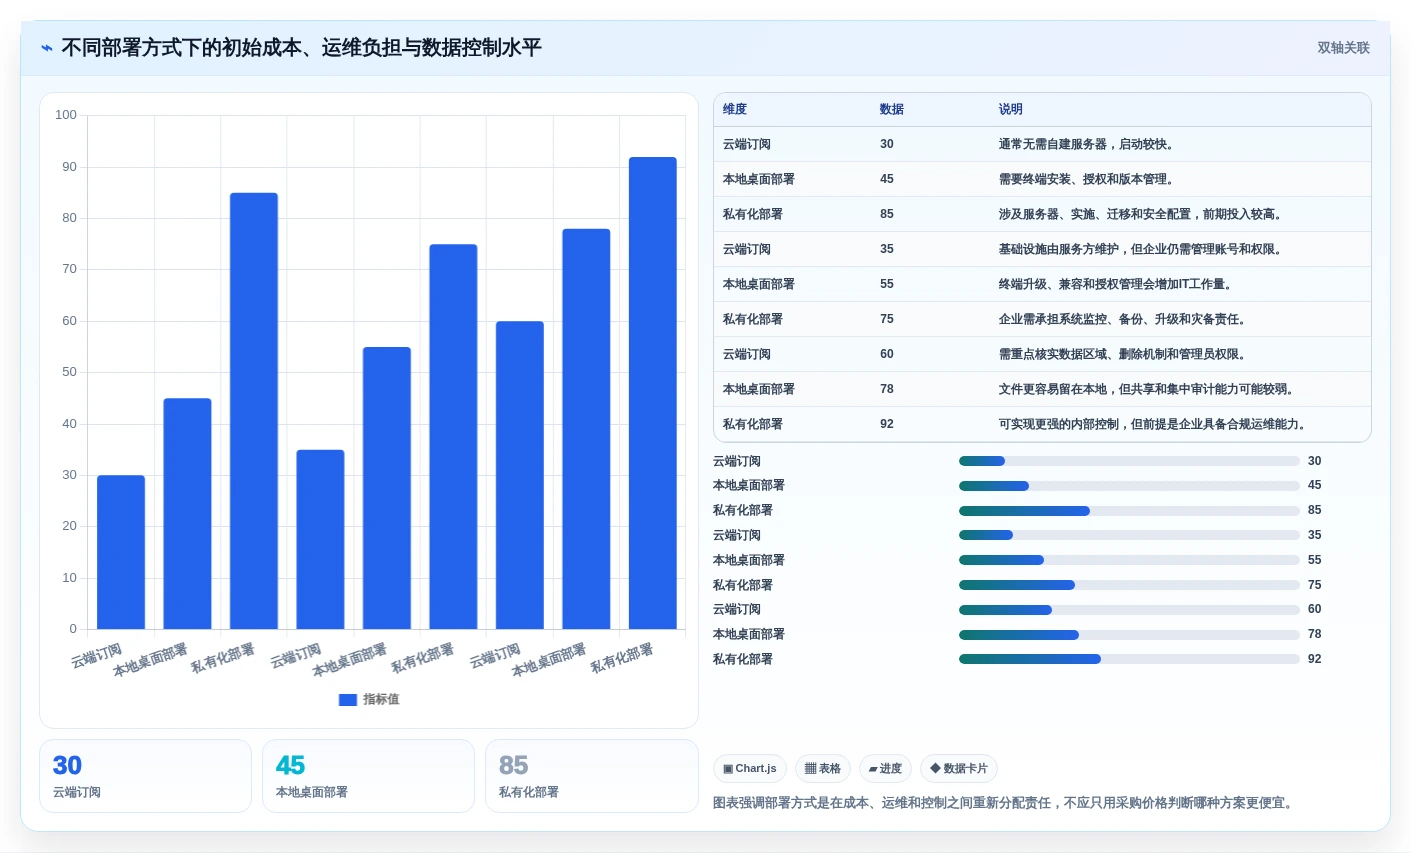Select the Chart.js chip
Screen dimensions: 1411x853
(750, 769)
